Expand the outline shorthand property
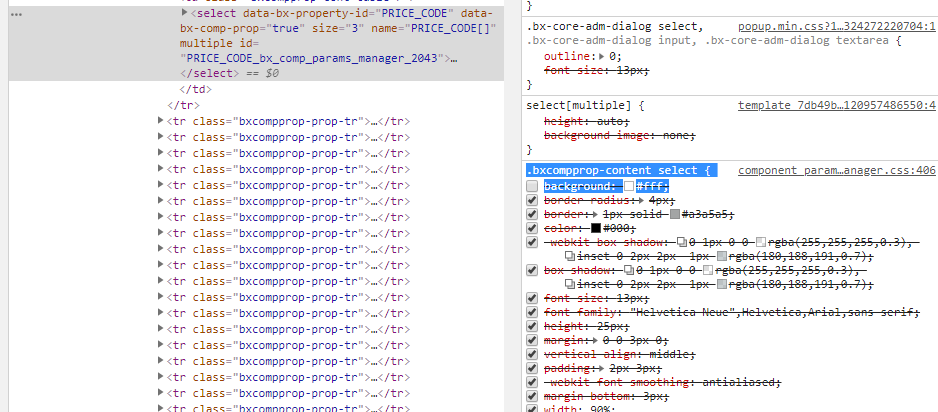This screenshot has height=412, width=938. coord(602,56)
